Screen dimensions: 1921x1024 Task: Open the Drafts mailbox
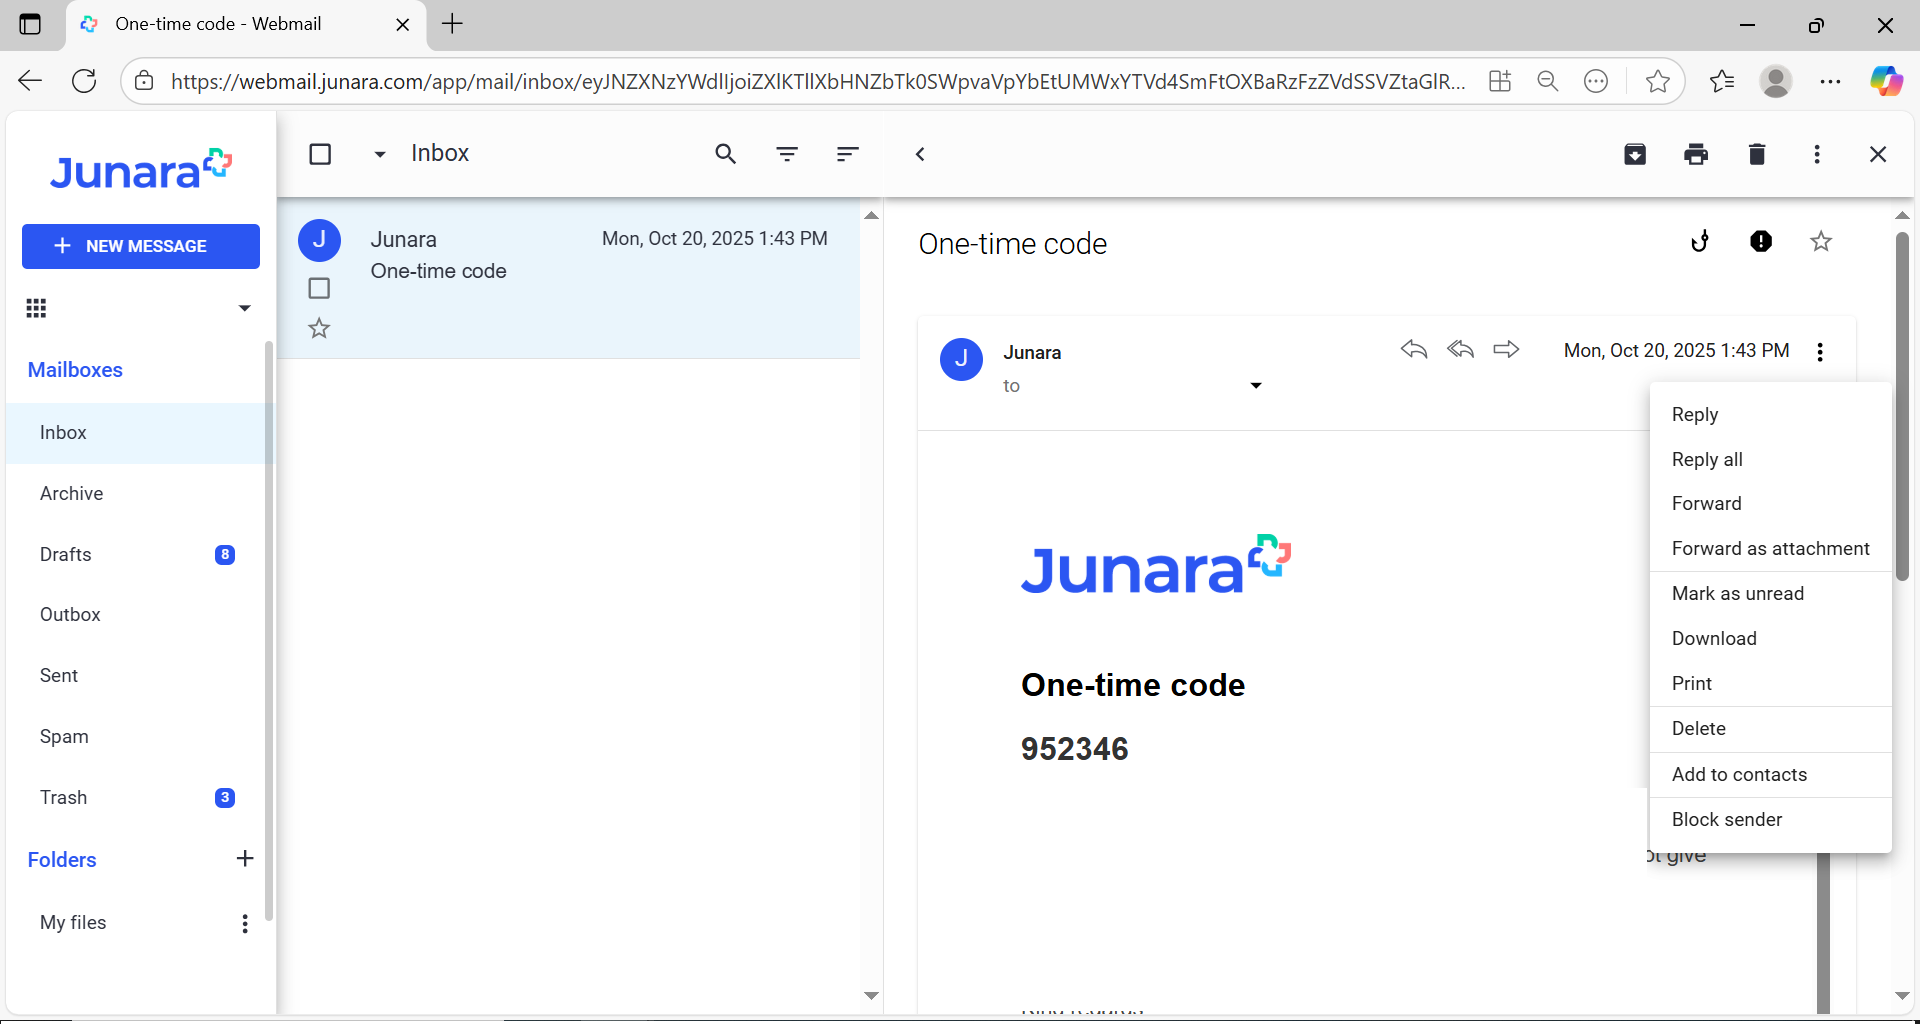click(136, 555)
